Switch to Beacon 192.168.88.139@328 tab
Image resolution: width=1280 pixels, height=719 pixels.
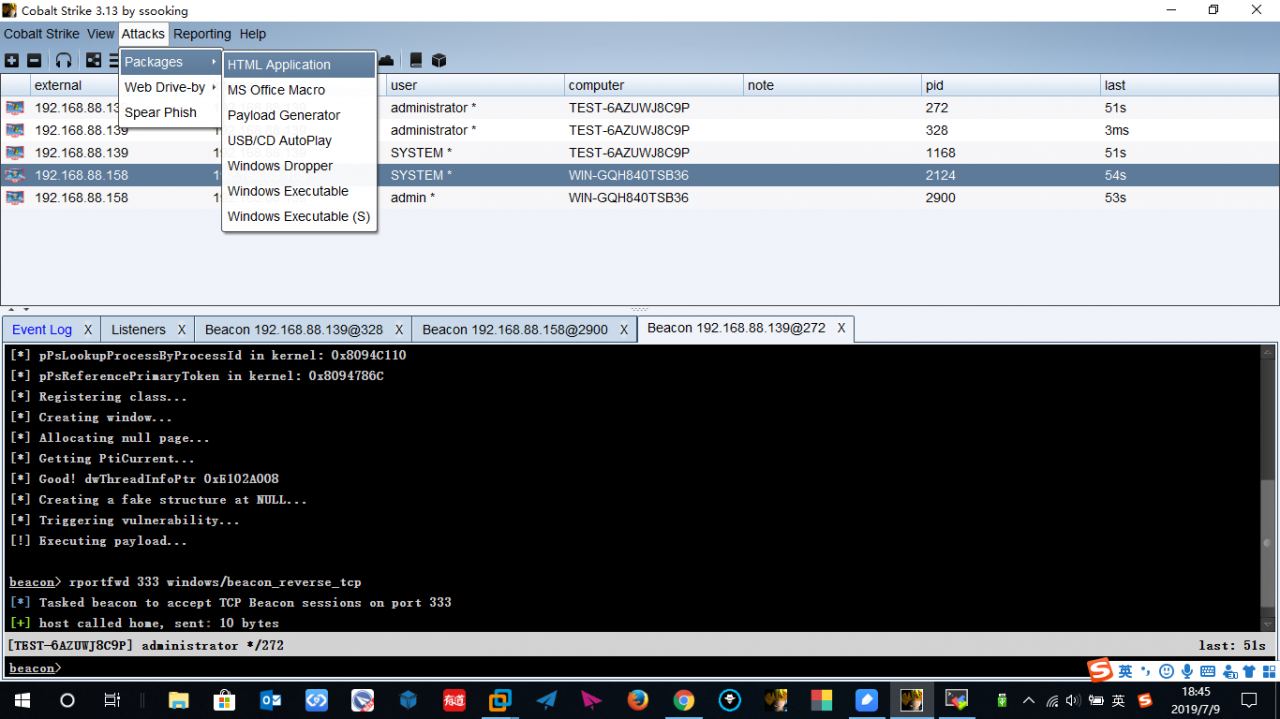point(294,330)
